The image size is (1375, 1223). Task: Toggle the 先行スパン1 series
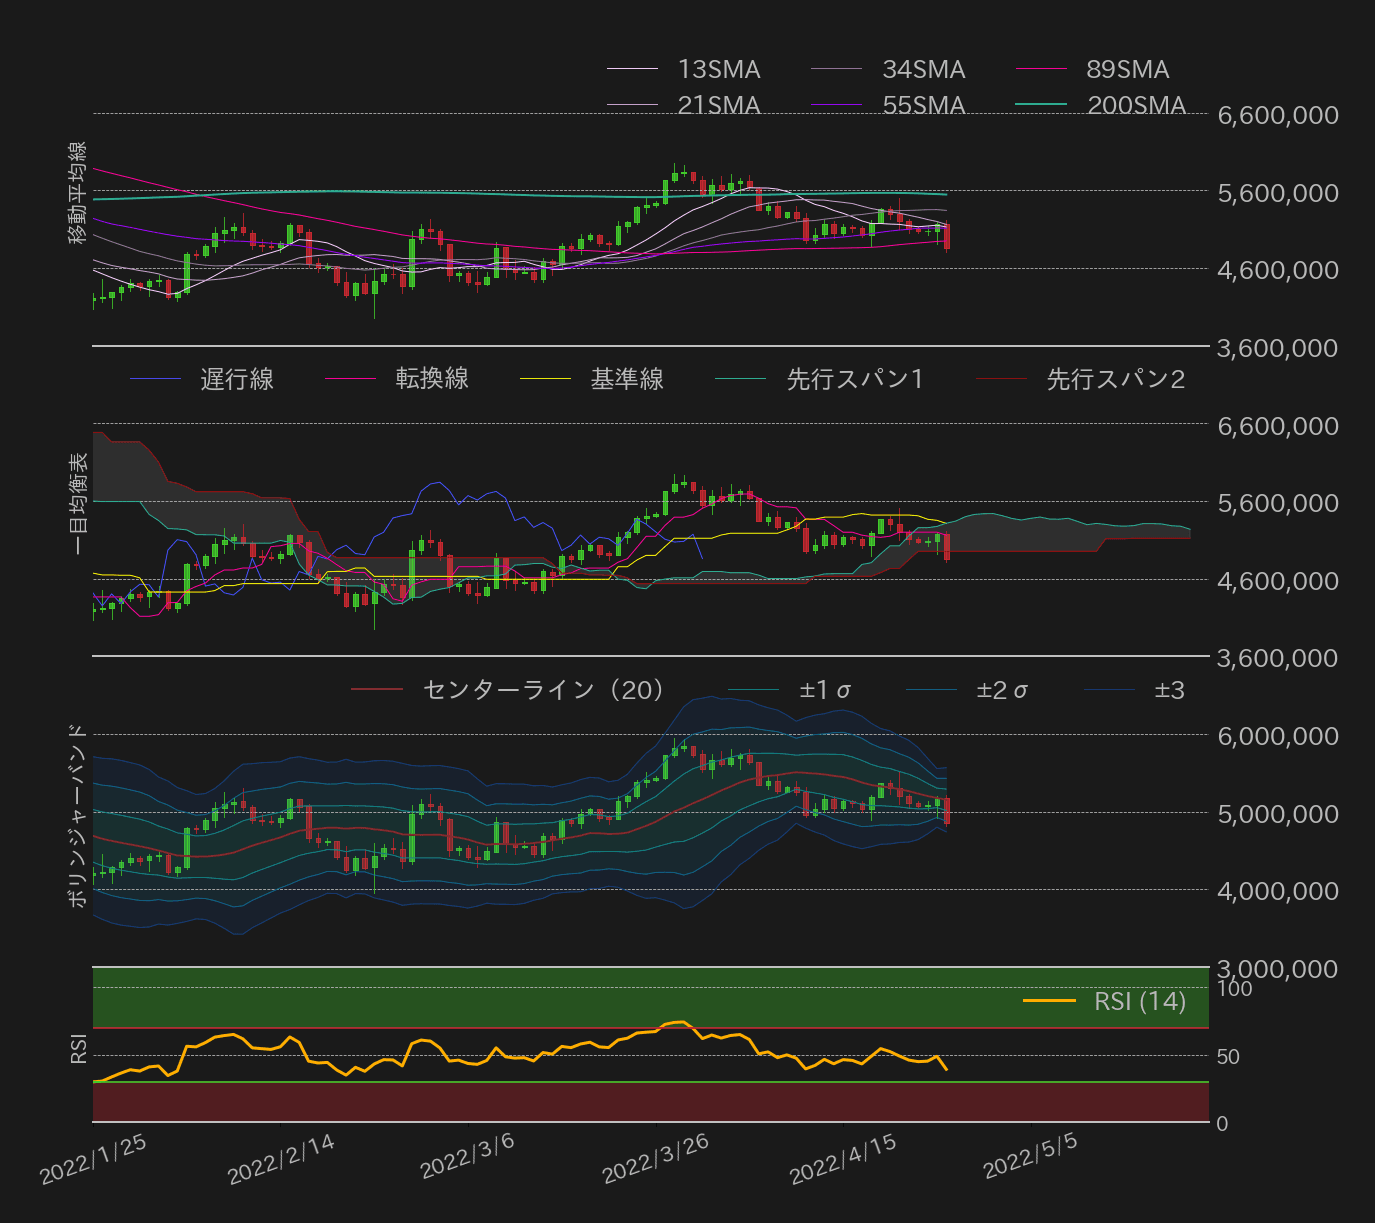855,379
